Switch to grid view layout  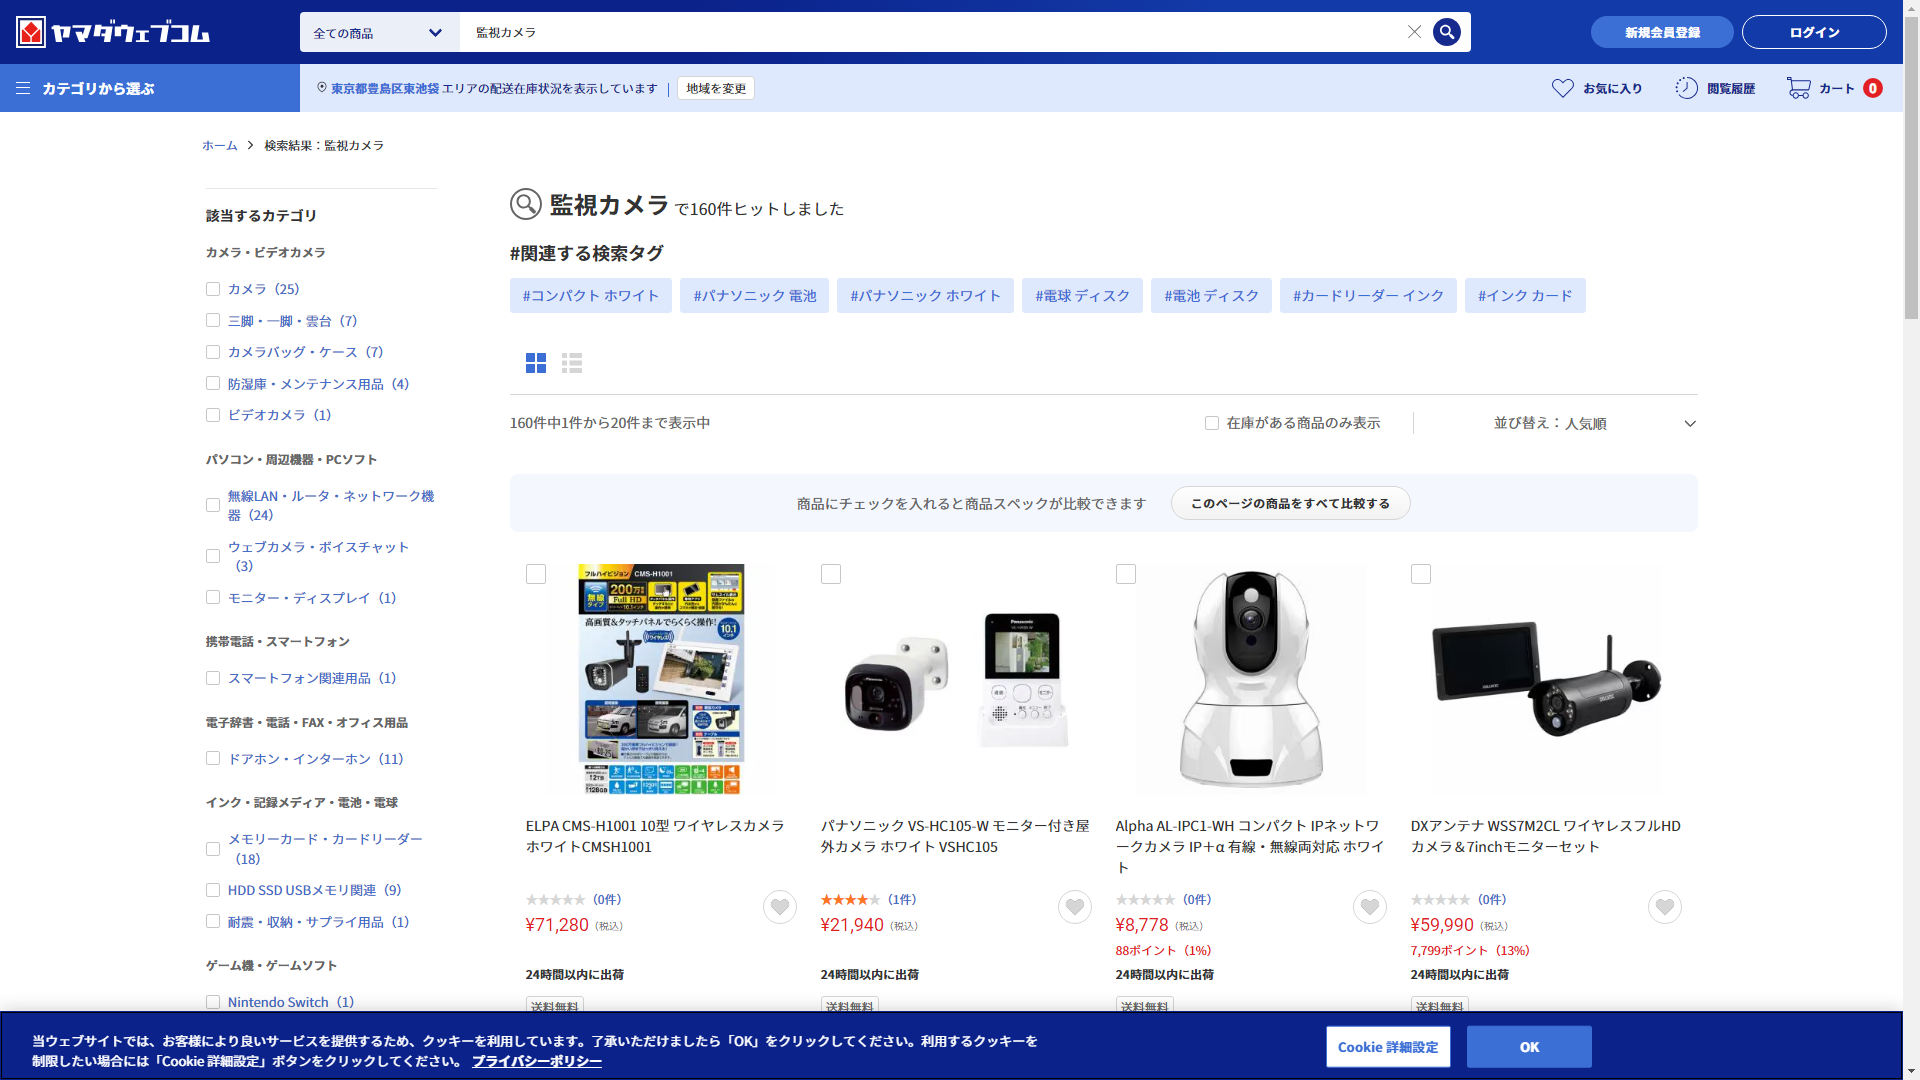click(536, 363)
